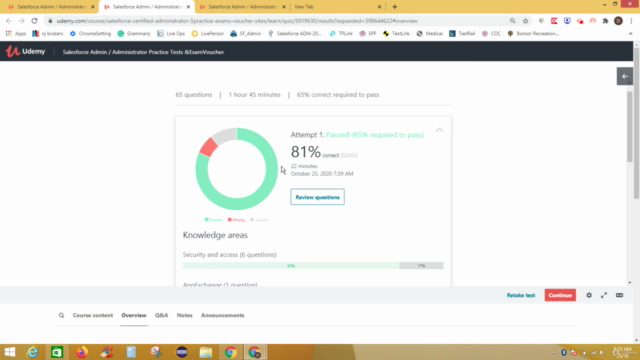
Task: Switch to theatre mode layout icon
Action: 619,295
